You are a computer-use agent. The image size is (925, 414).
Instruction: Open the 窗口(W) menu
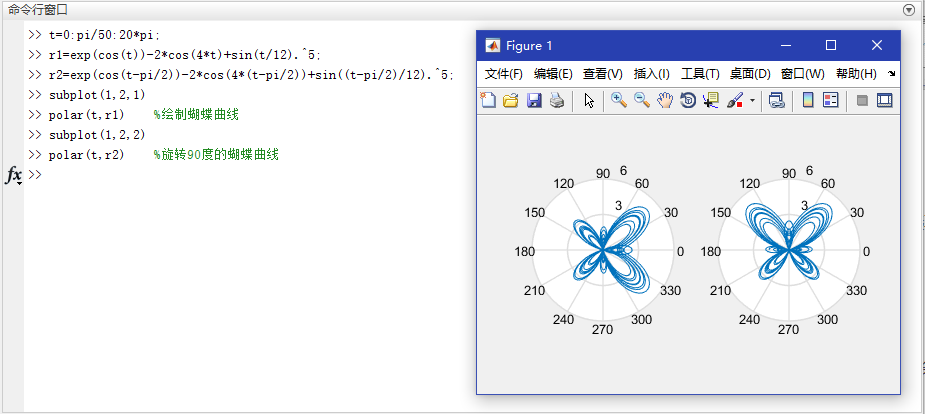pos(803,74)
